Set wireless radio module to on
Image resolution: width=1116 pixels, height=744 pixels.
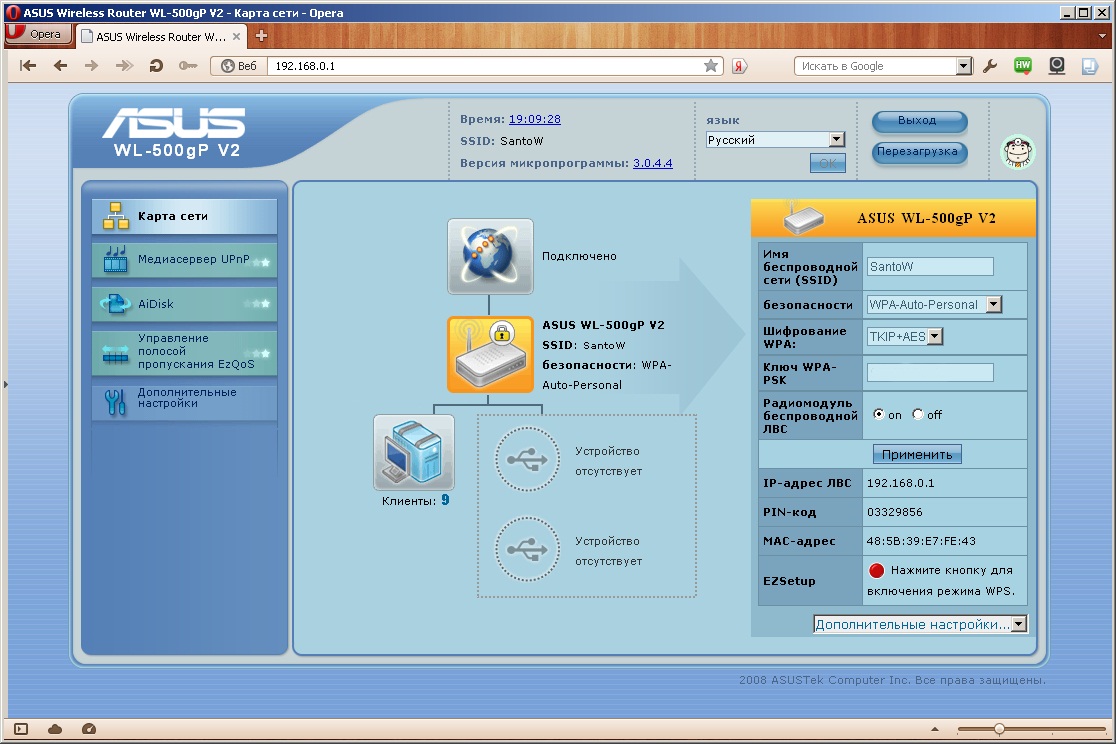tap(879, 415)
